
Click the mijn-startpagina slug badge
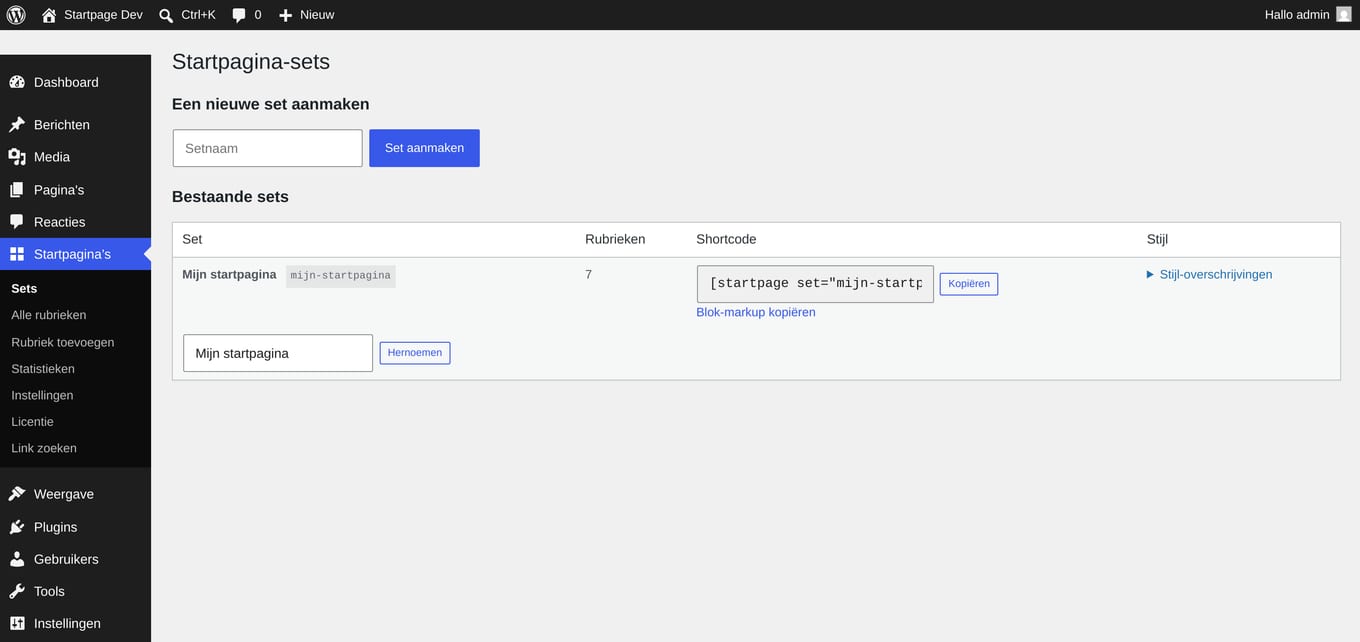(340, 275)
